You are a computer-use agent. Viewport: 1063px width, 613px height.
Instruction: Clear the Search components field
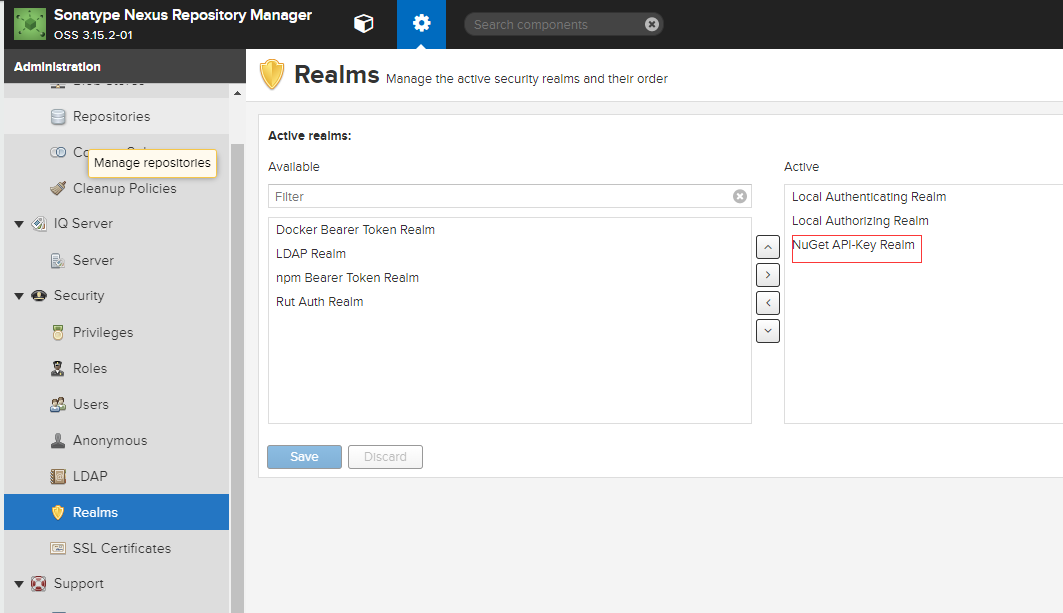[x=651, y=24]
